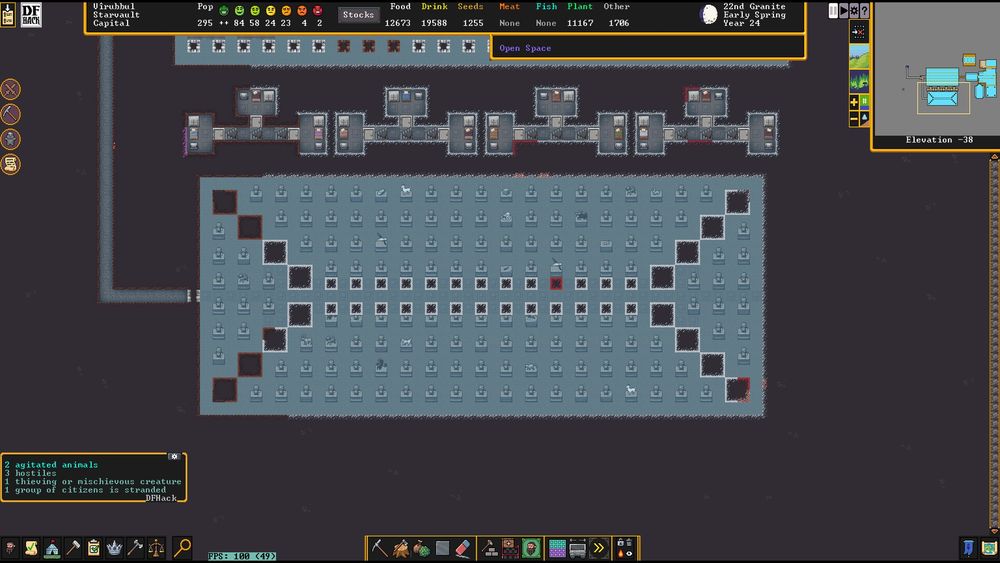Click 'thieving or mischievous creature' notification
The image size is (1000, 563).
pyautogui.click(x=93, y=481)
